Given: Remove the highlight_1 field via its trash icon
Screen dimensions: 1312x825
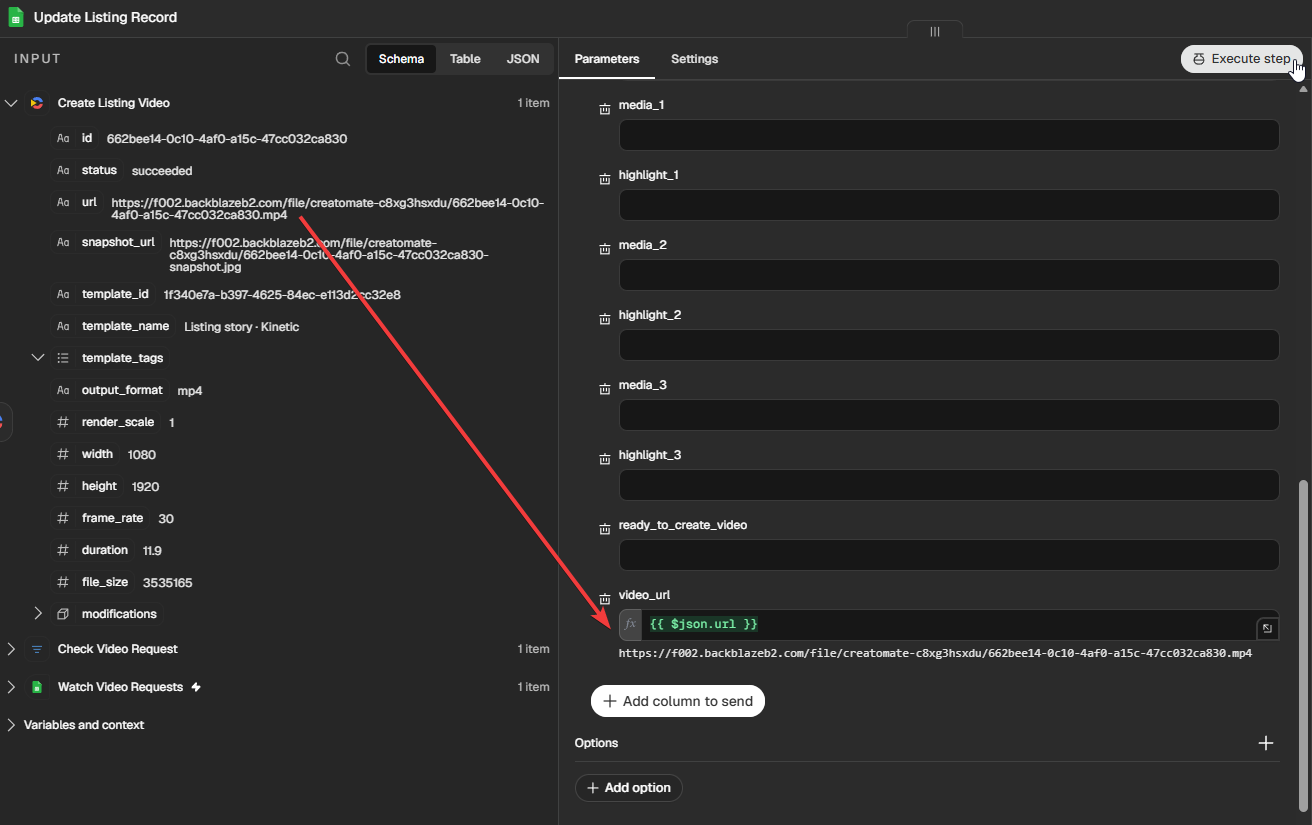Looking at the screenshot, I should coord(604,179).
